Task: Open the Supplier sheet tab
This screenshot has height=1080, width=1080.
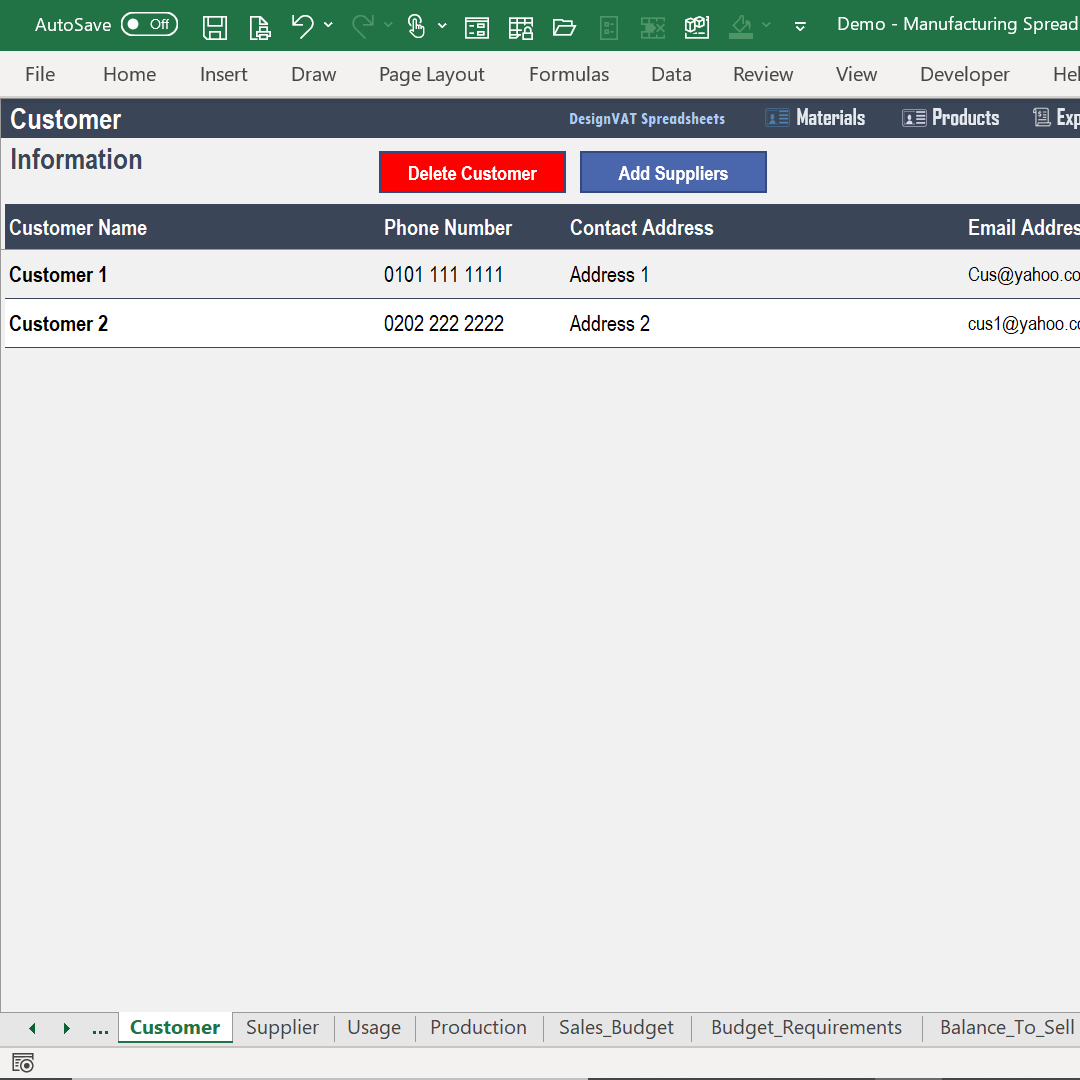Action: pos(282,1027)
